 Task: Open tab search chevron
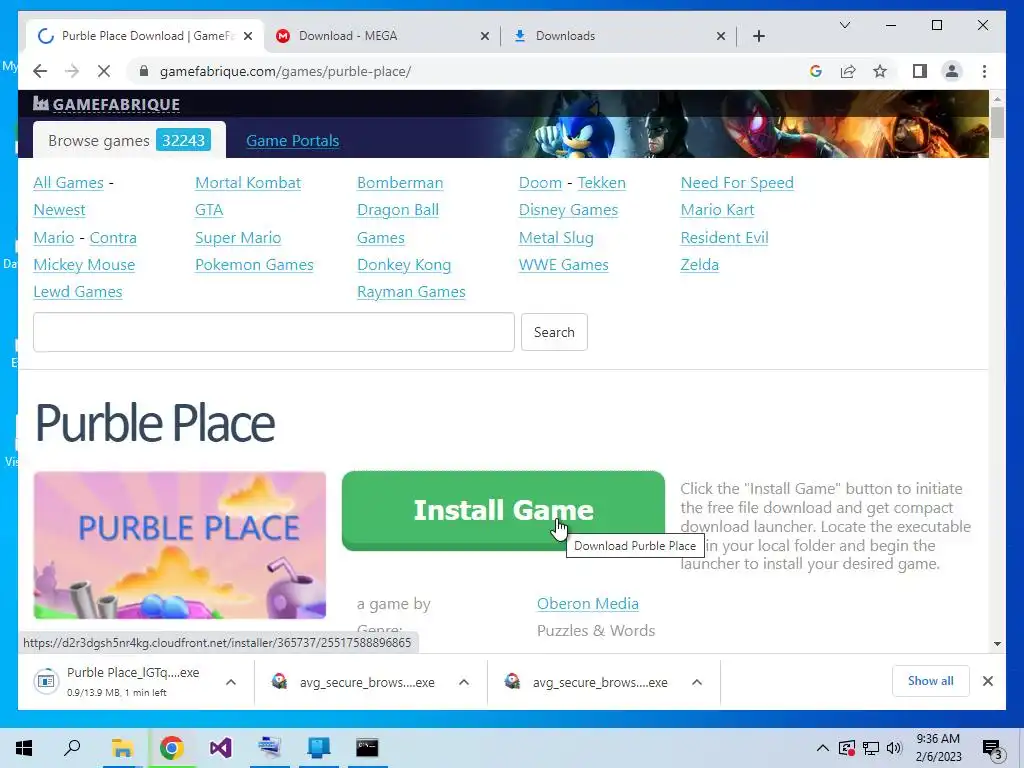pos(844,25)
